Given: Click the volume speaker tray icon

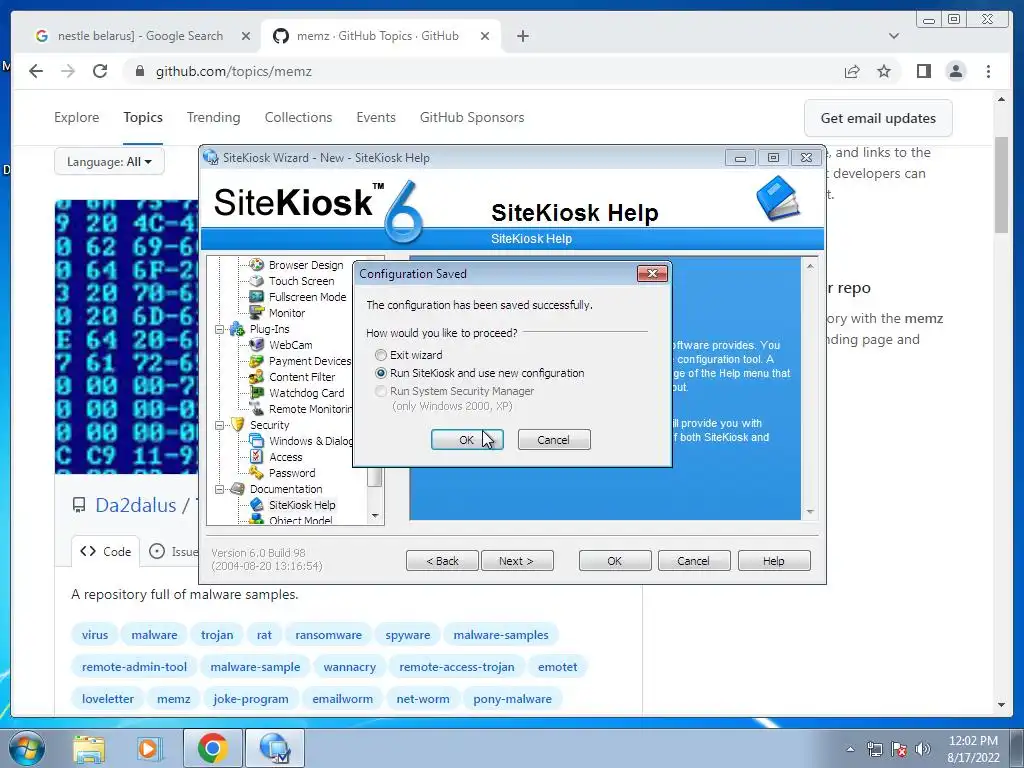Looking at the screenshot, I should click(x=922, y=749).
